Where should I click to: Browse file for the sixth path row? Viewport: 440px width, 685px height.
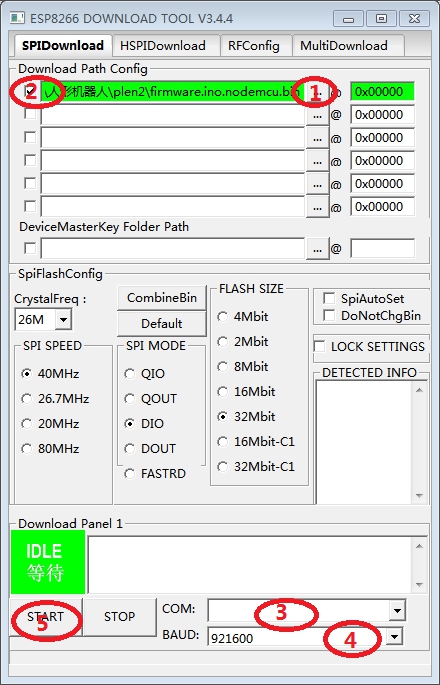point(317,207)
